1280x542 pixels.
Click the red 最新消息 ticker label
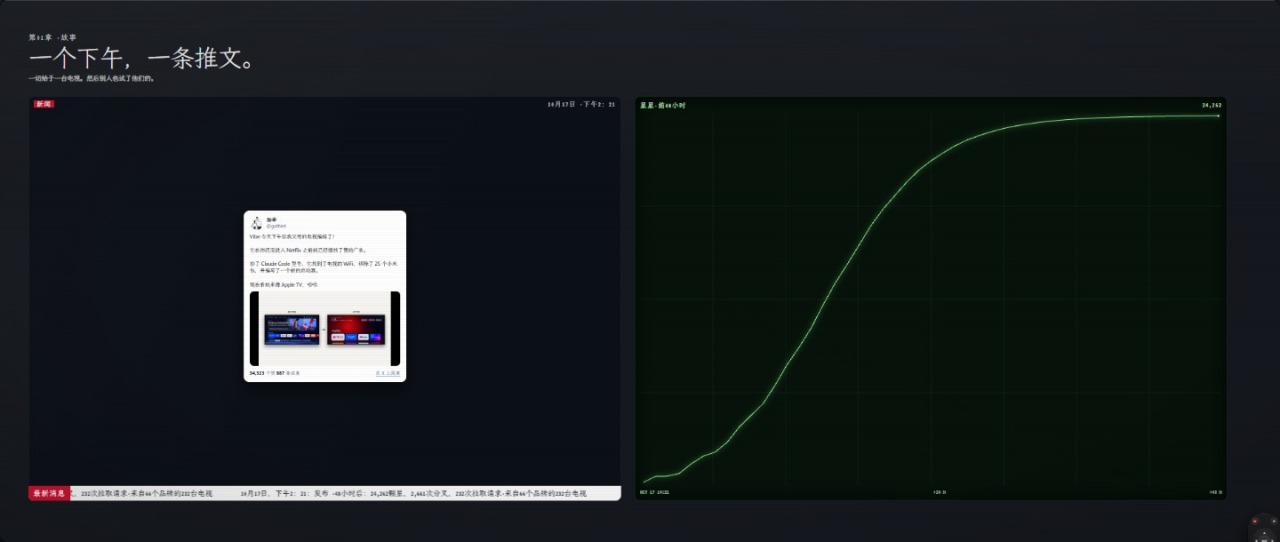(49, 493)
